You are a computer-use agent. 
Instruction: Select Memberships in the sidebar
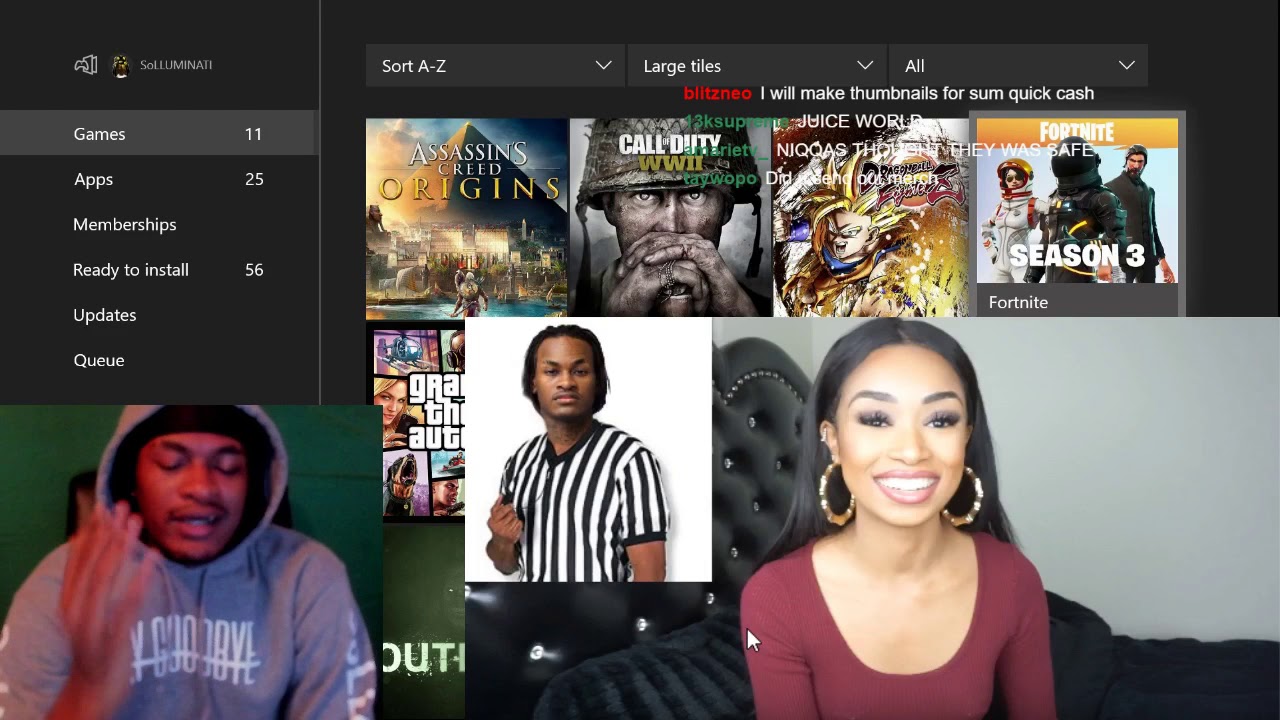158,224
